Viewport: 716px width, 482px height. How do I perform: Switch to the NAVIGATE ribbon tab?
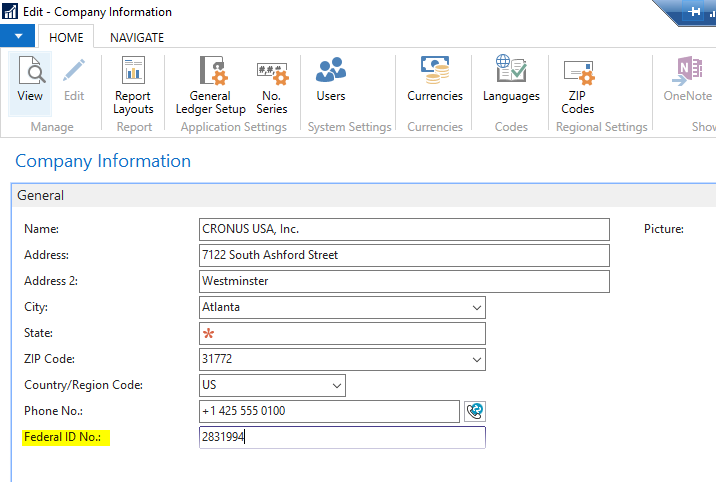pyautogui.click(x=137, y=37)
